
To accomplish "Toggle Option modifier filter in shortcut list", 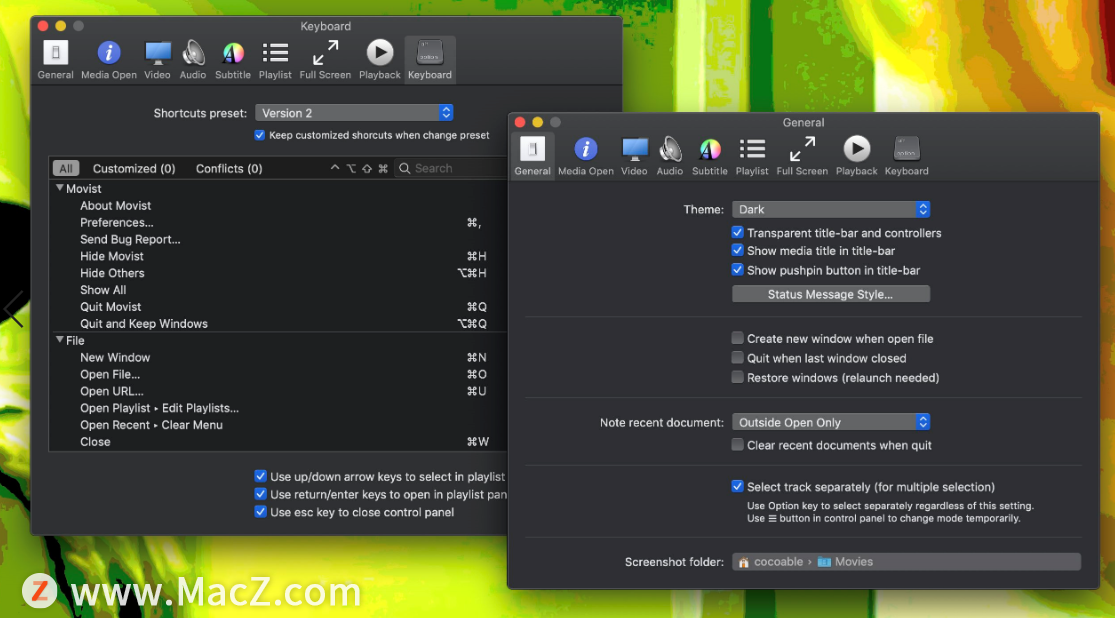I will (x=351, y=169).
